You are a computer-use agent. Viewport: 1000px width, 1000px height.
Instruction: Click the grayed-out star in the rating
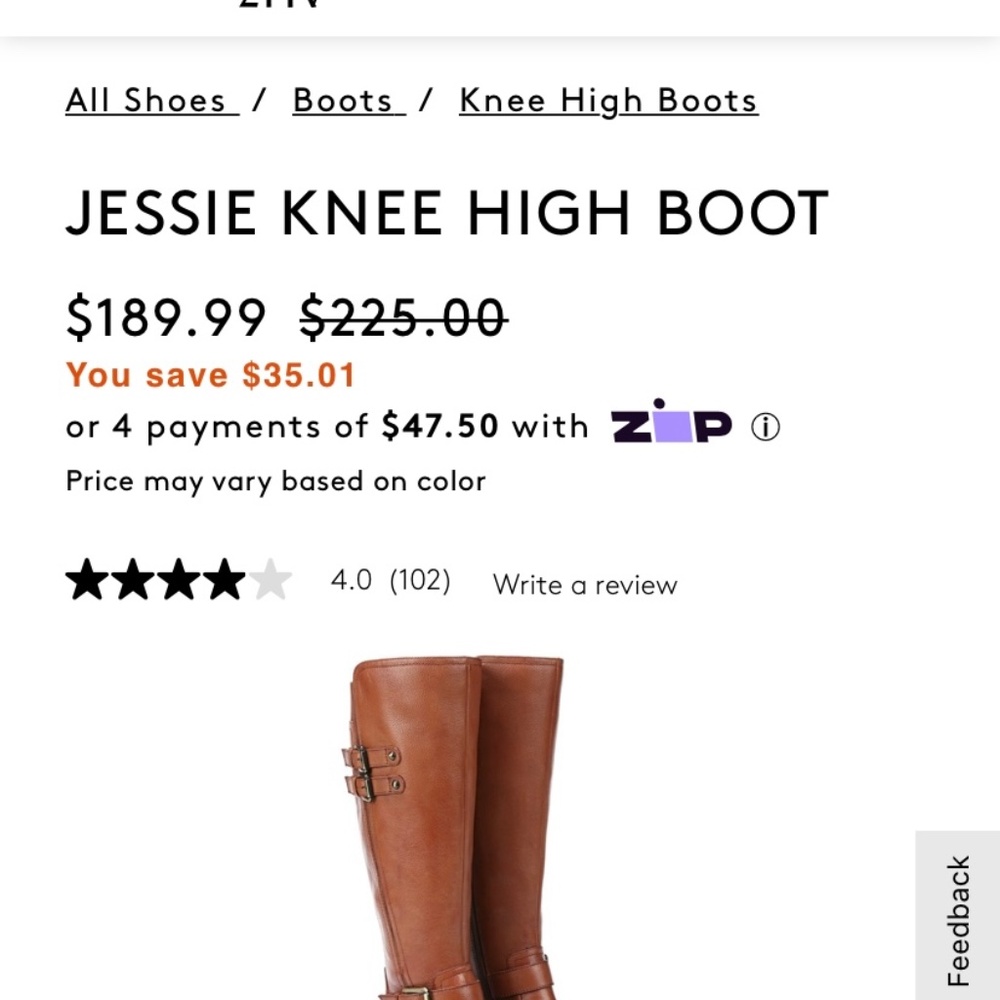271,580
